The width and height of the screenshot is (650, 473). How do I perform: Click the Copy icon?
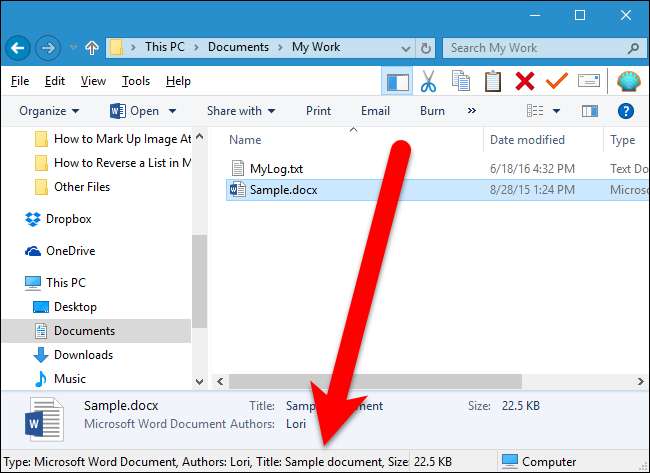click(461, 80)
